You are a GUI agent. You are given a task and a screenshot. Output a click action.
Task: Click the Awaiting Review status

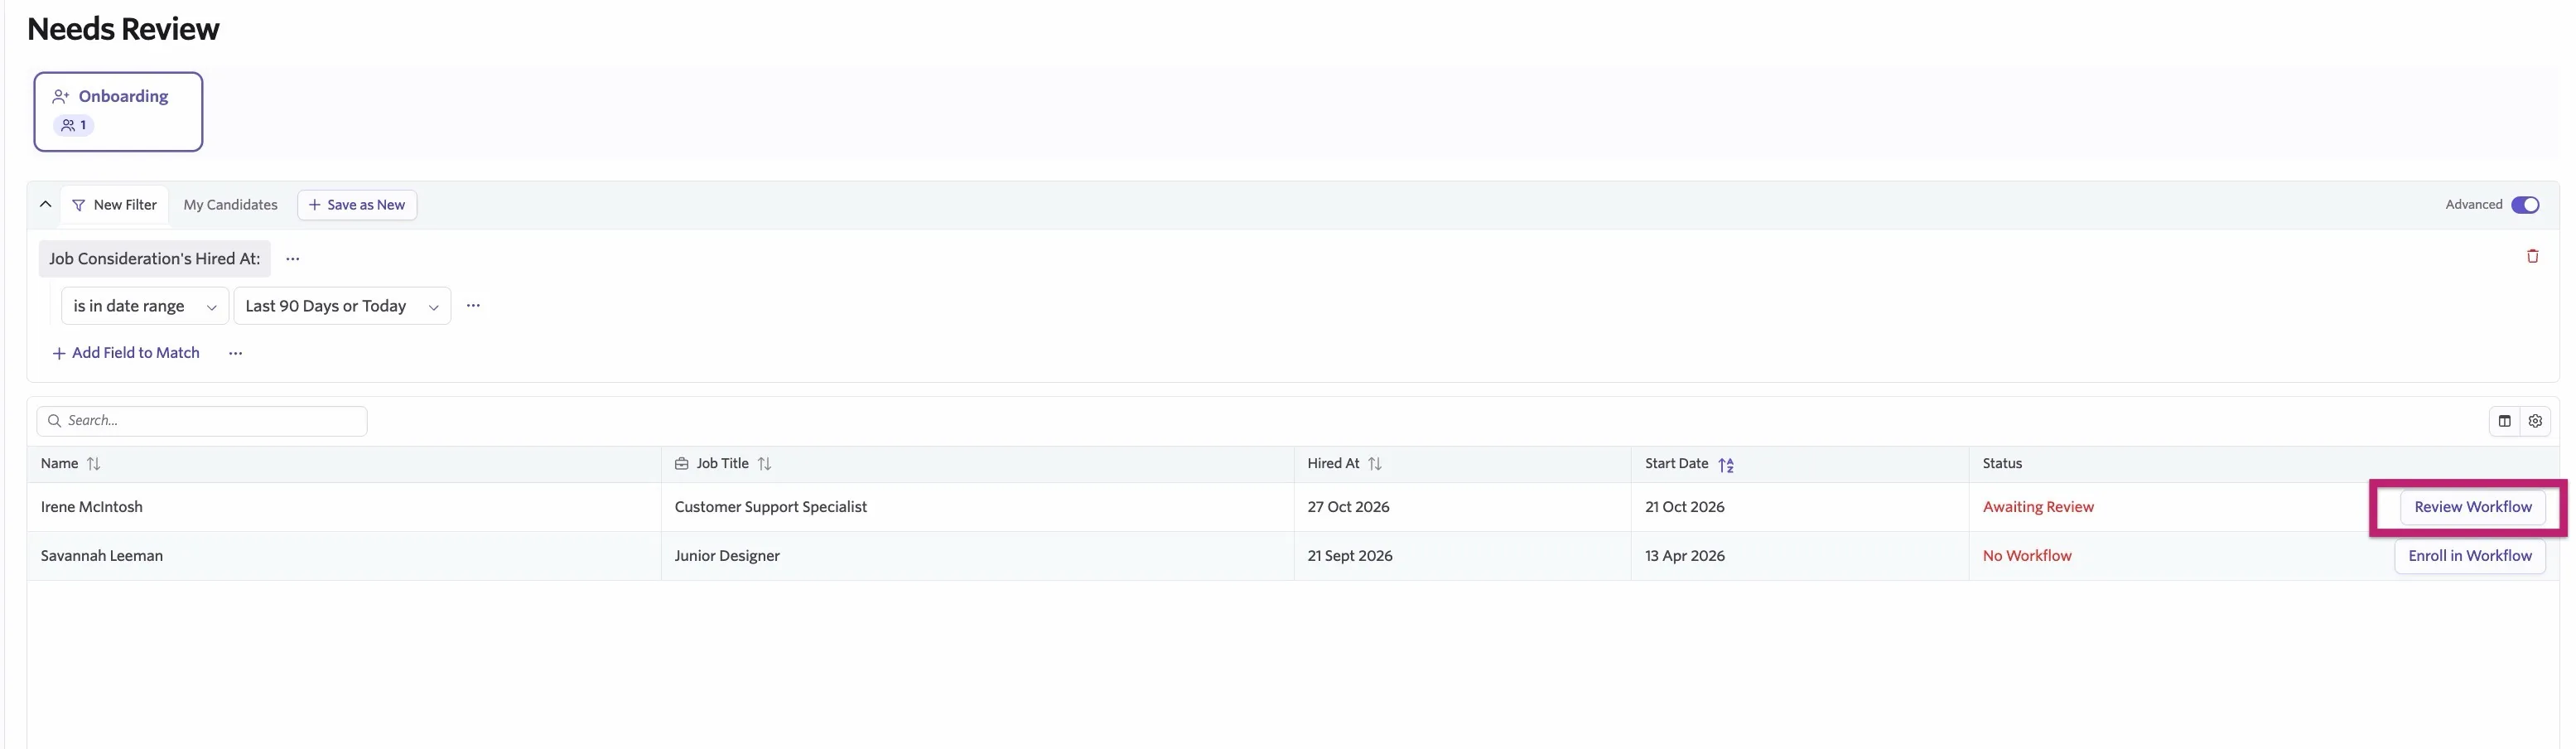[2037, 507]
